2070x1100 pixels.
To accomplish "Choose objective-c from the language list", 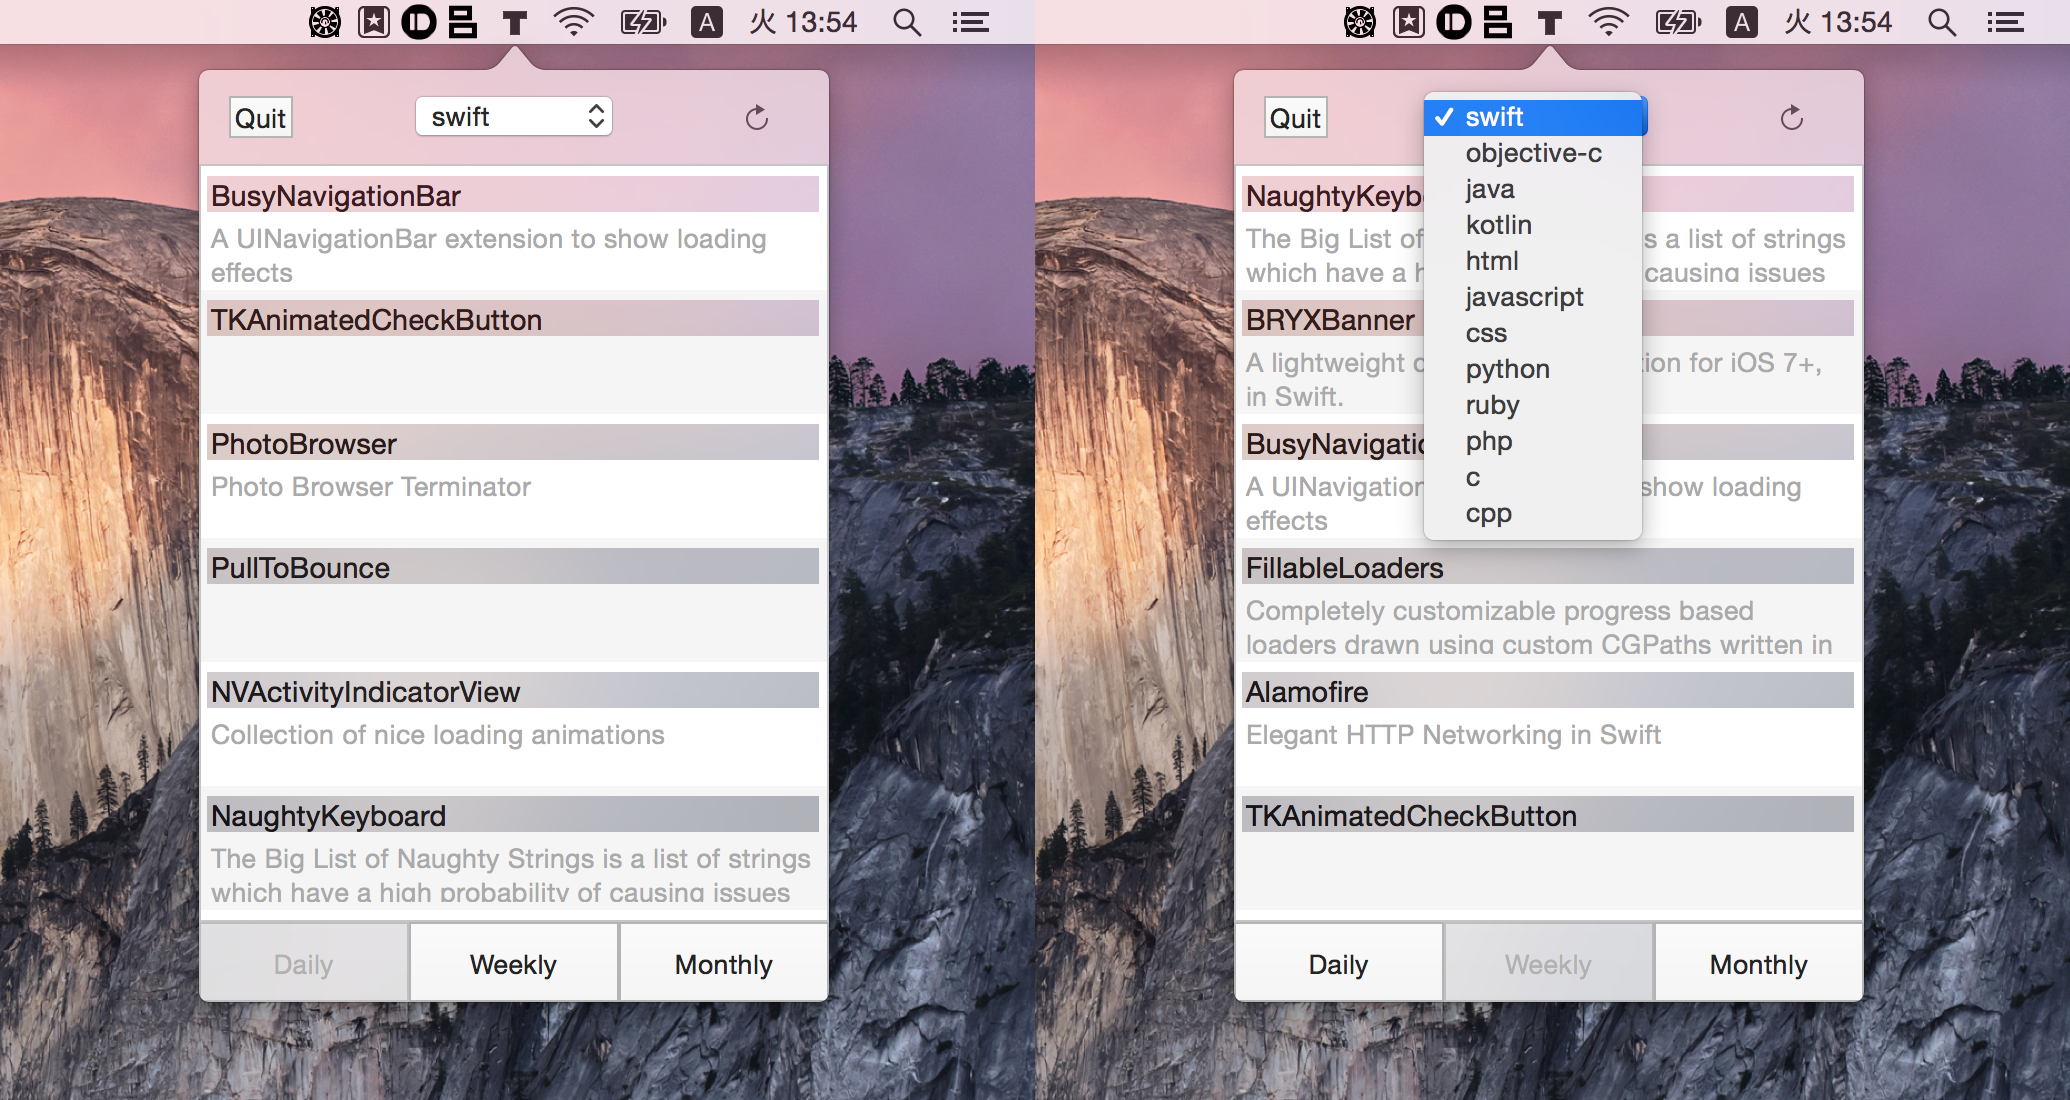I will 1533,153.
